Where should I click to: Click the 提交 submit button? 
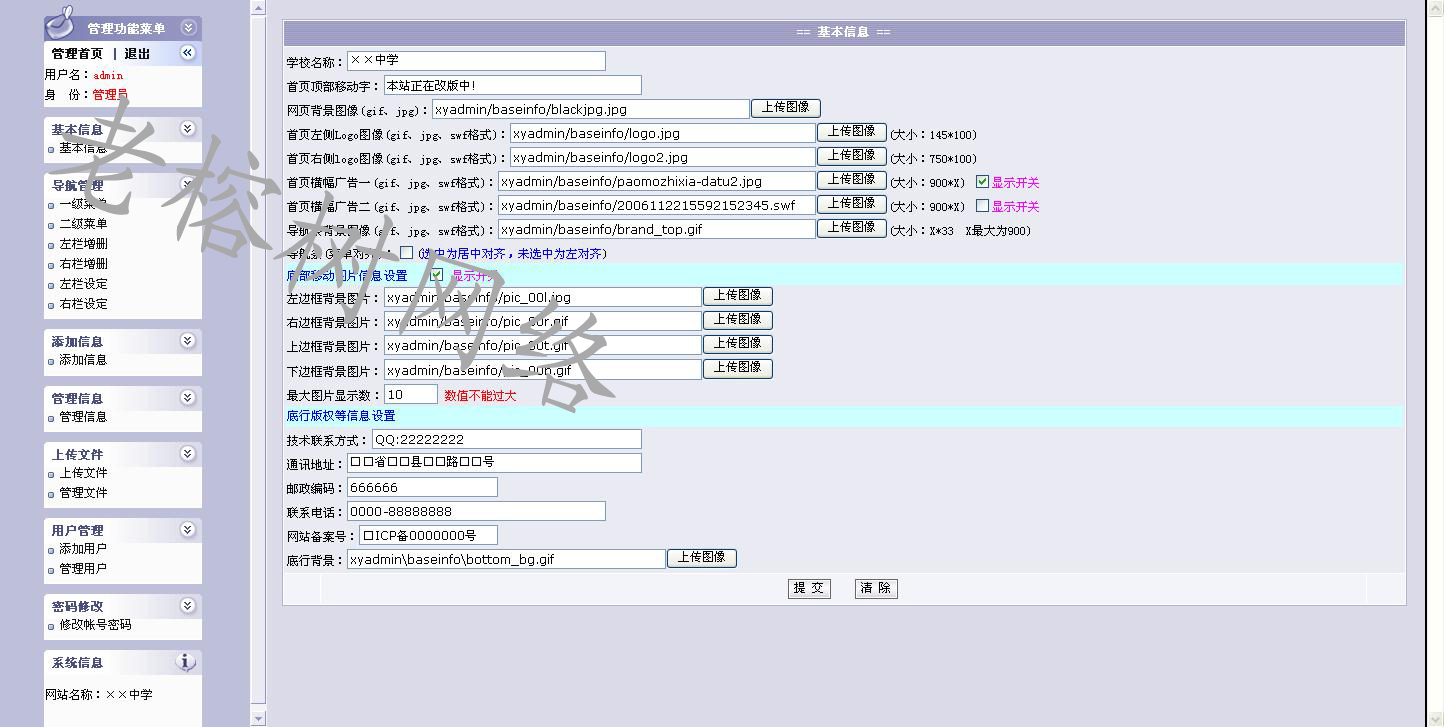coord(808,588)
